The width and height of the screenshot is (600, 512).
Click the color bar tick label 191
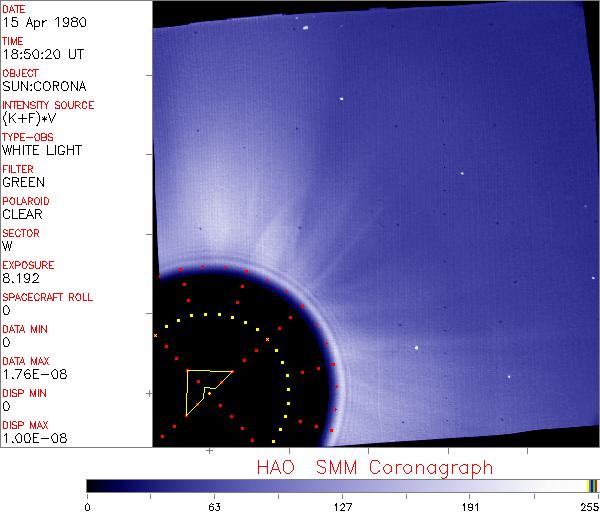pyautogui.click(x=470, y=507)
